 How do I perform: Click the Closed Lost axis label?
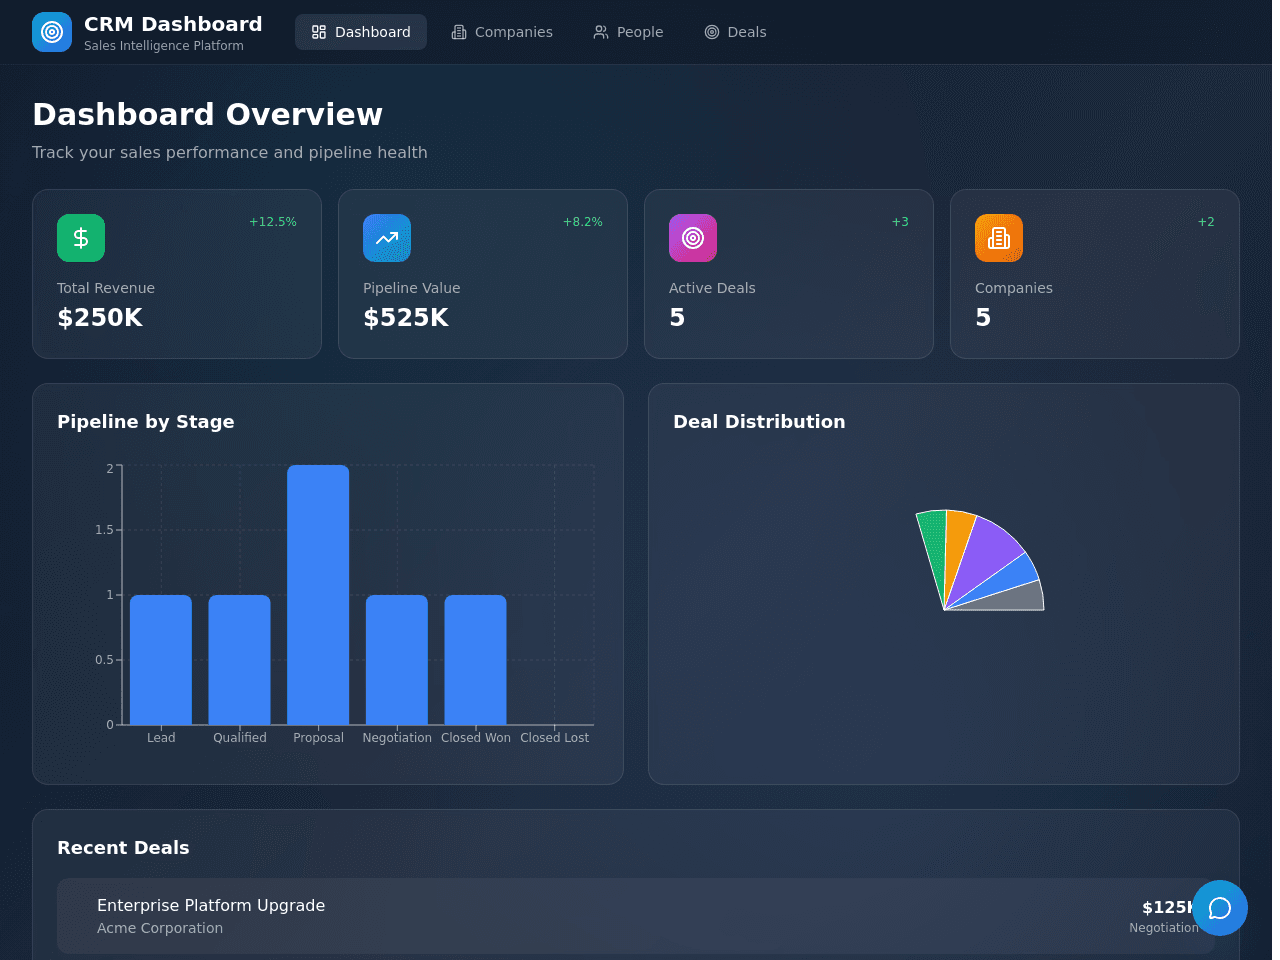tap(554, 738)
